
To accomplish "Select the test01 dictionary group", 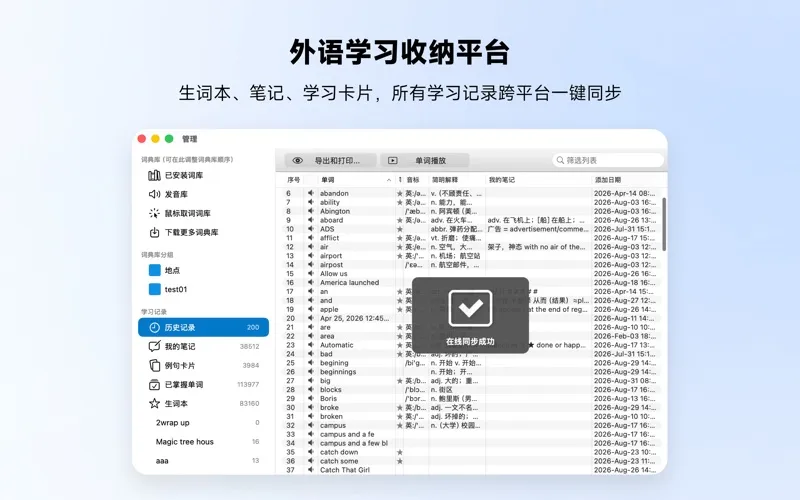I will coord(168,289).
